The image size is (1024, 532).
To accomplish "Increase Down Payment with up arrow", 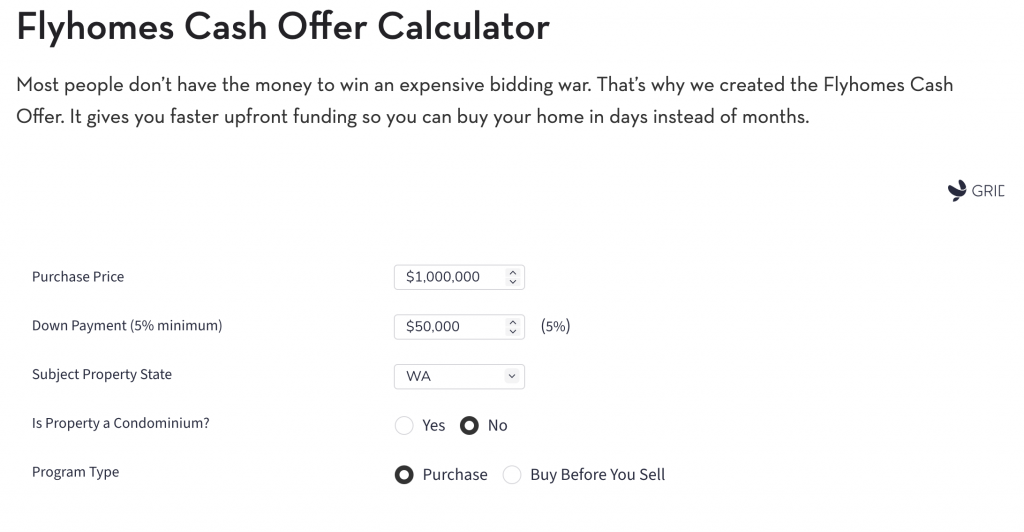I will click(x=513, y=322).
